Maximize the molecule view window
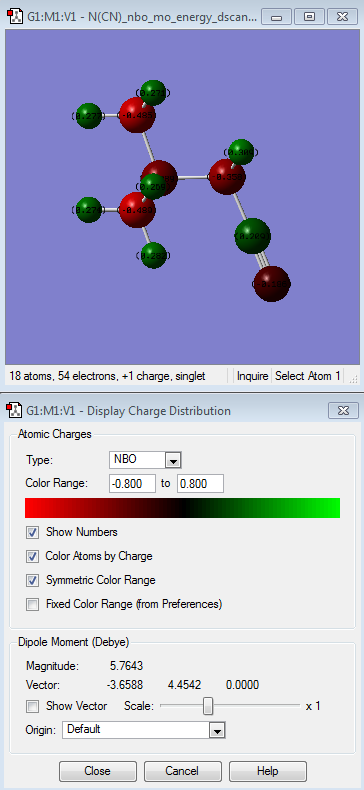The image size is (364, 790). coord(310,17)
